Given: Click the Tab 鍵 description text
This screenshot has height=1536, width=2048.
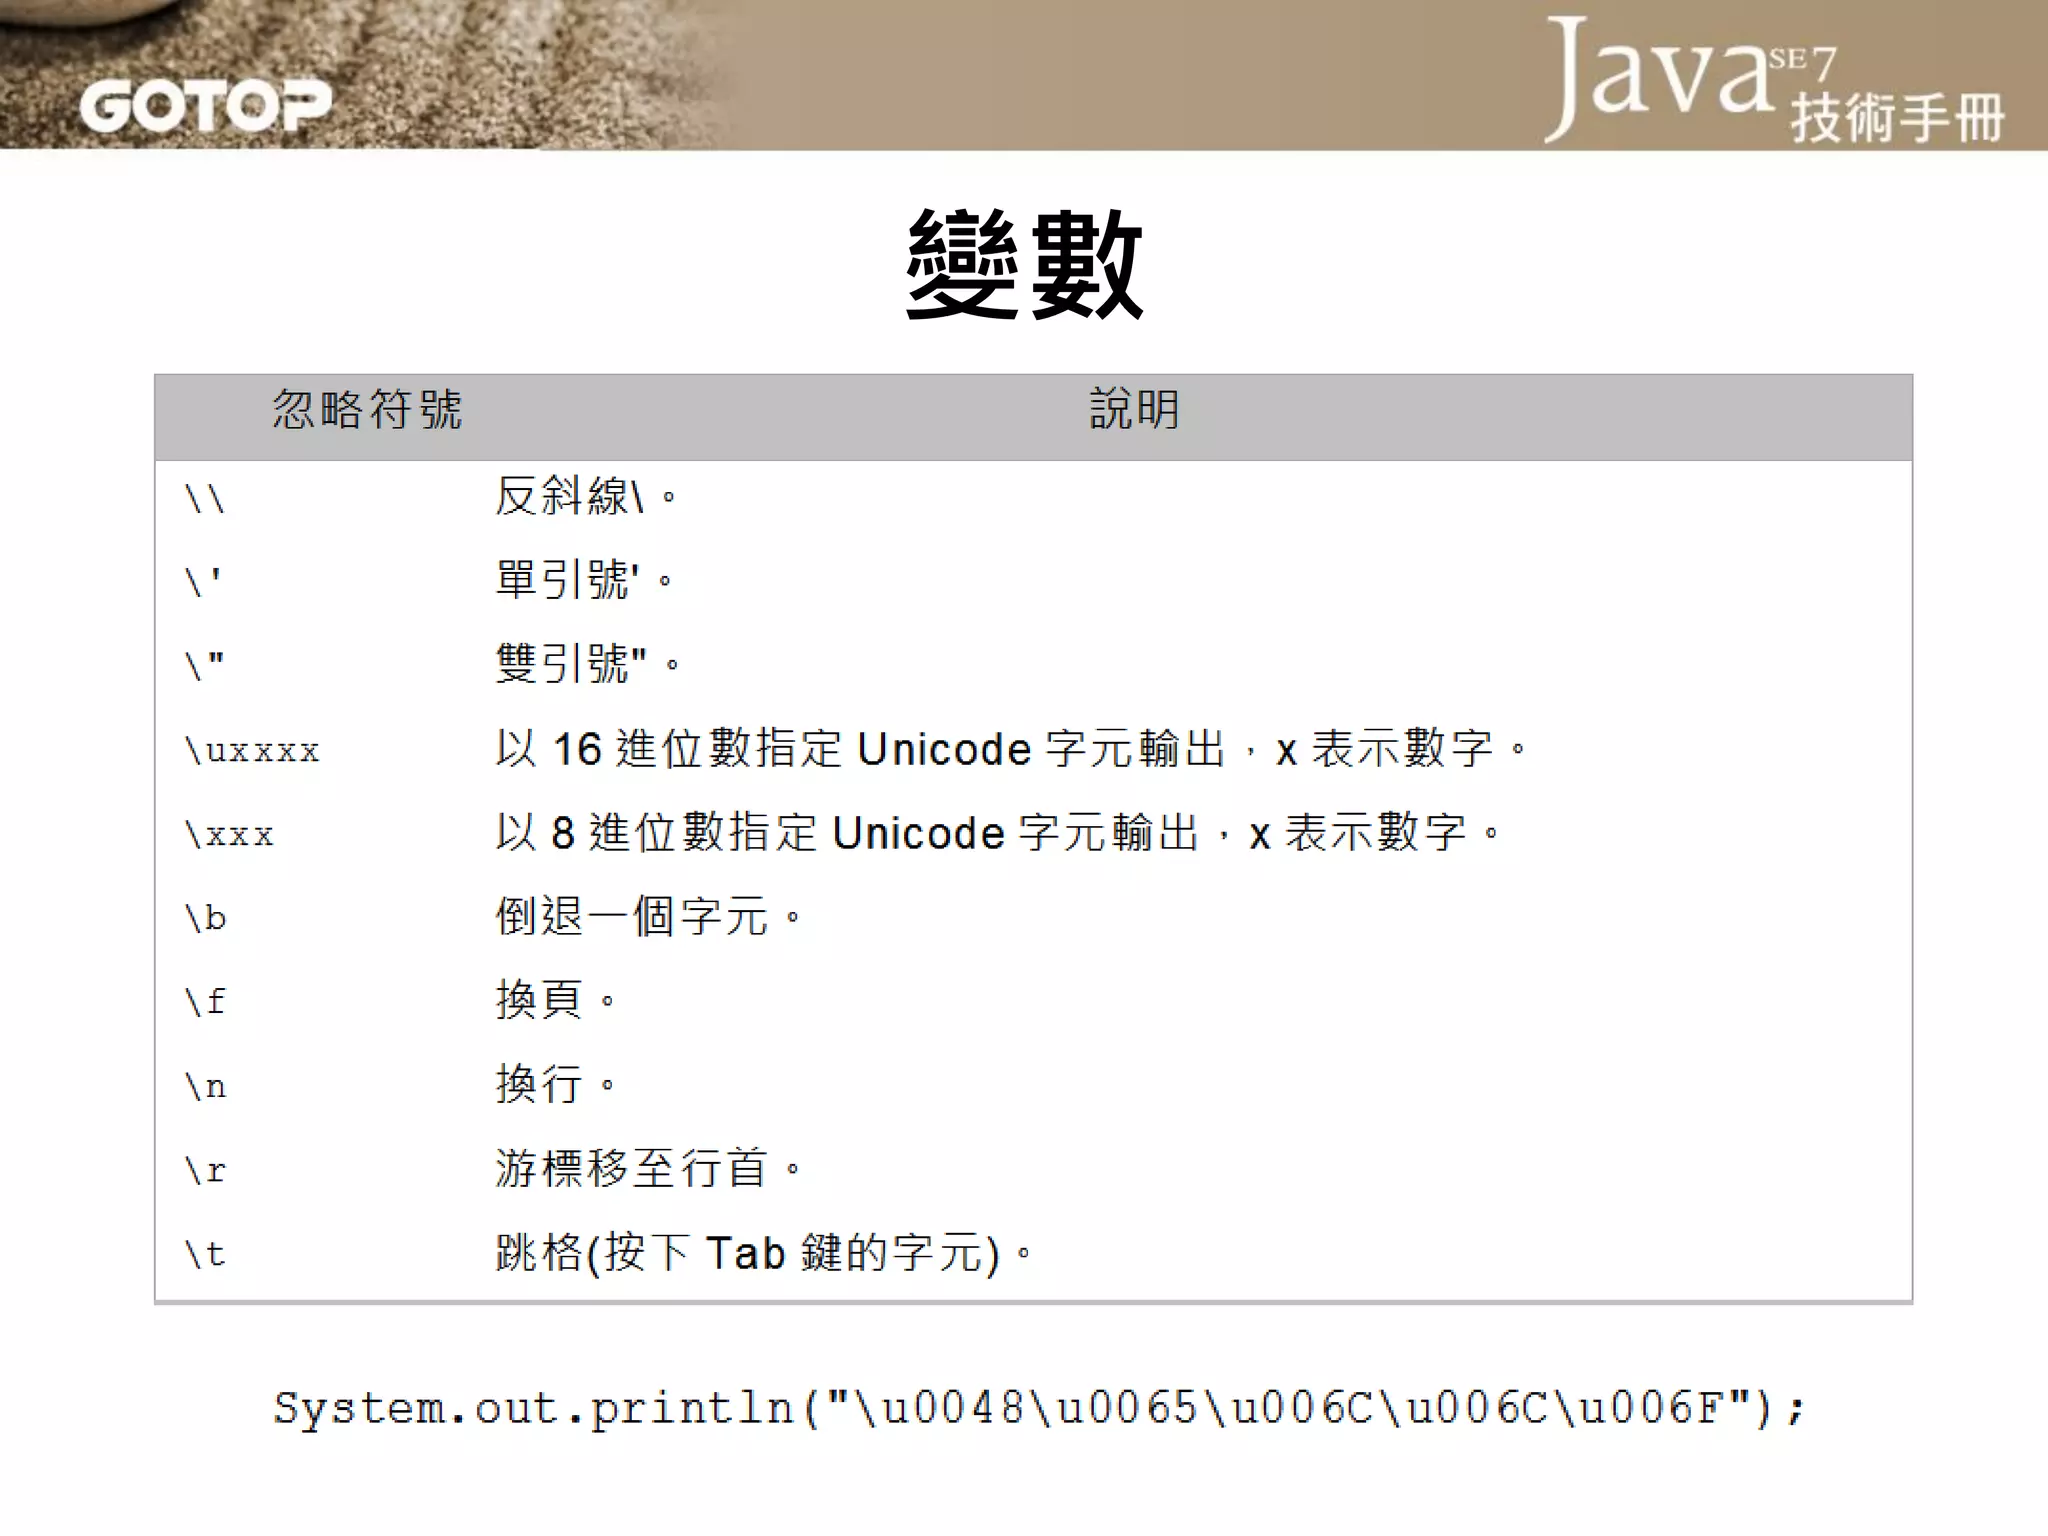Looking at the screenshot, I should [762, 1253].
